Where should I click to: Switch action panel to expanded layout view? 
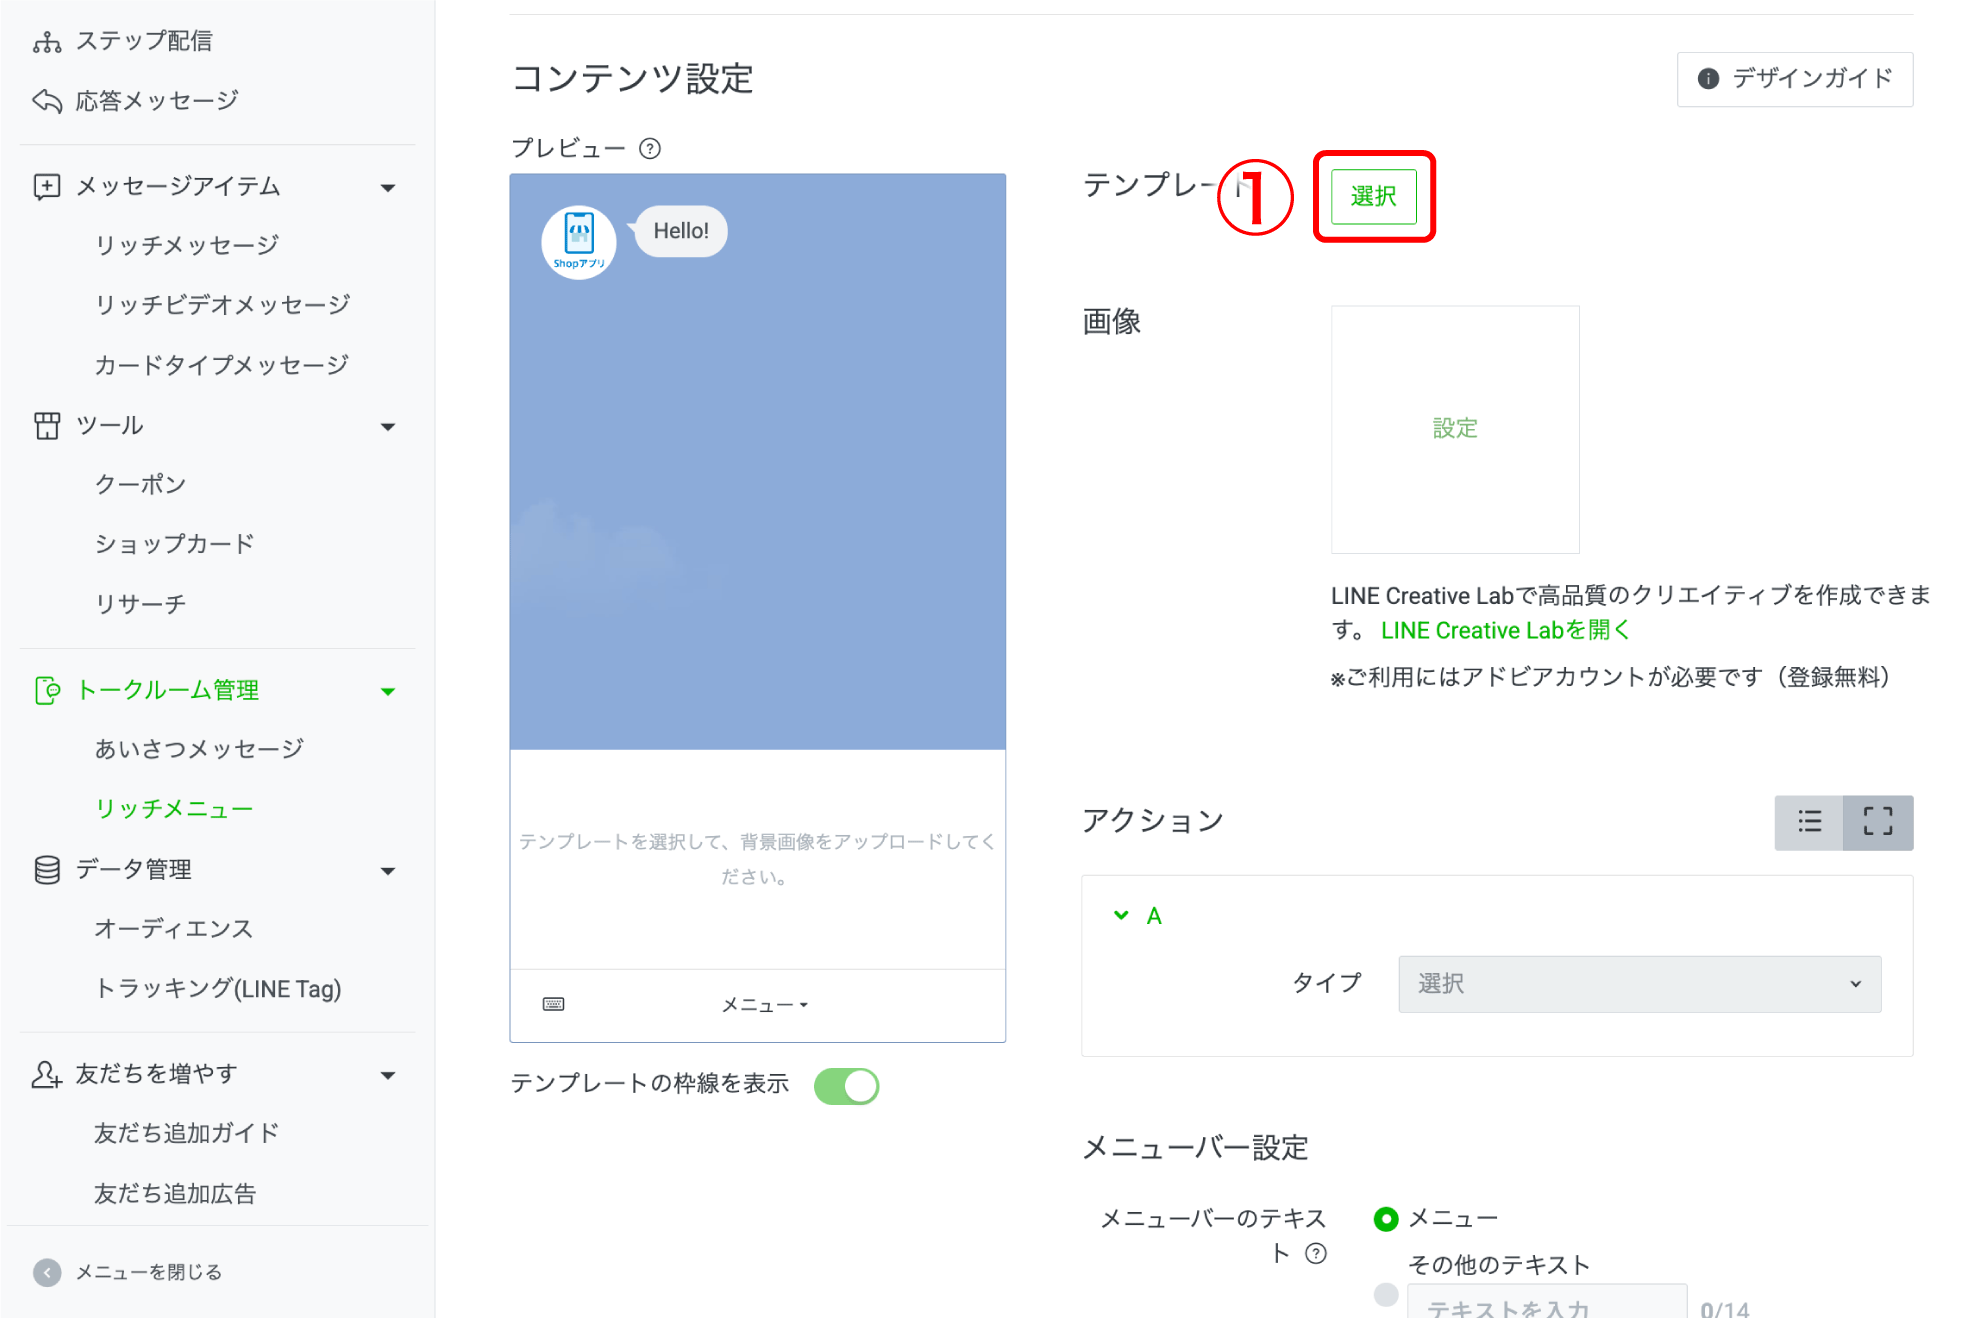point(1878,822)
